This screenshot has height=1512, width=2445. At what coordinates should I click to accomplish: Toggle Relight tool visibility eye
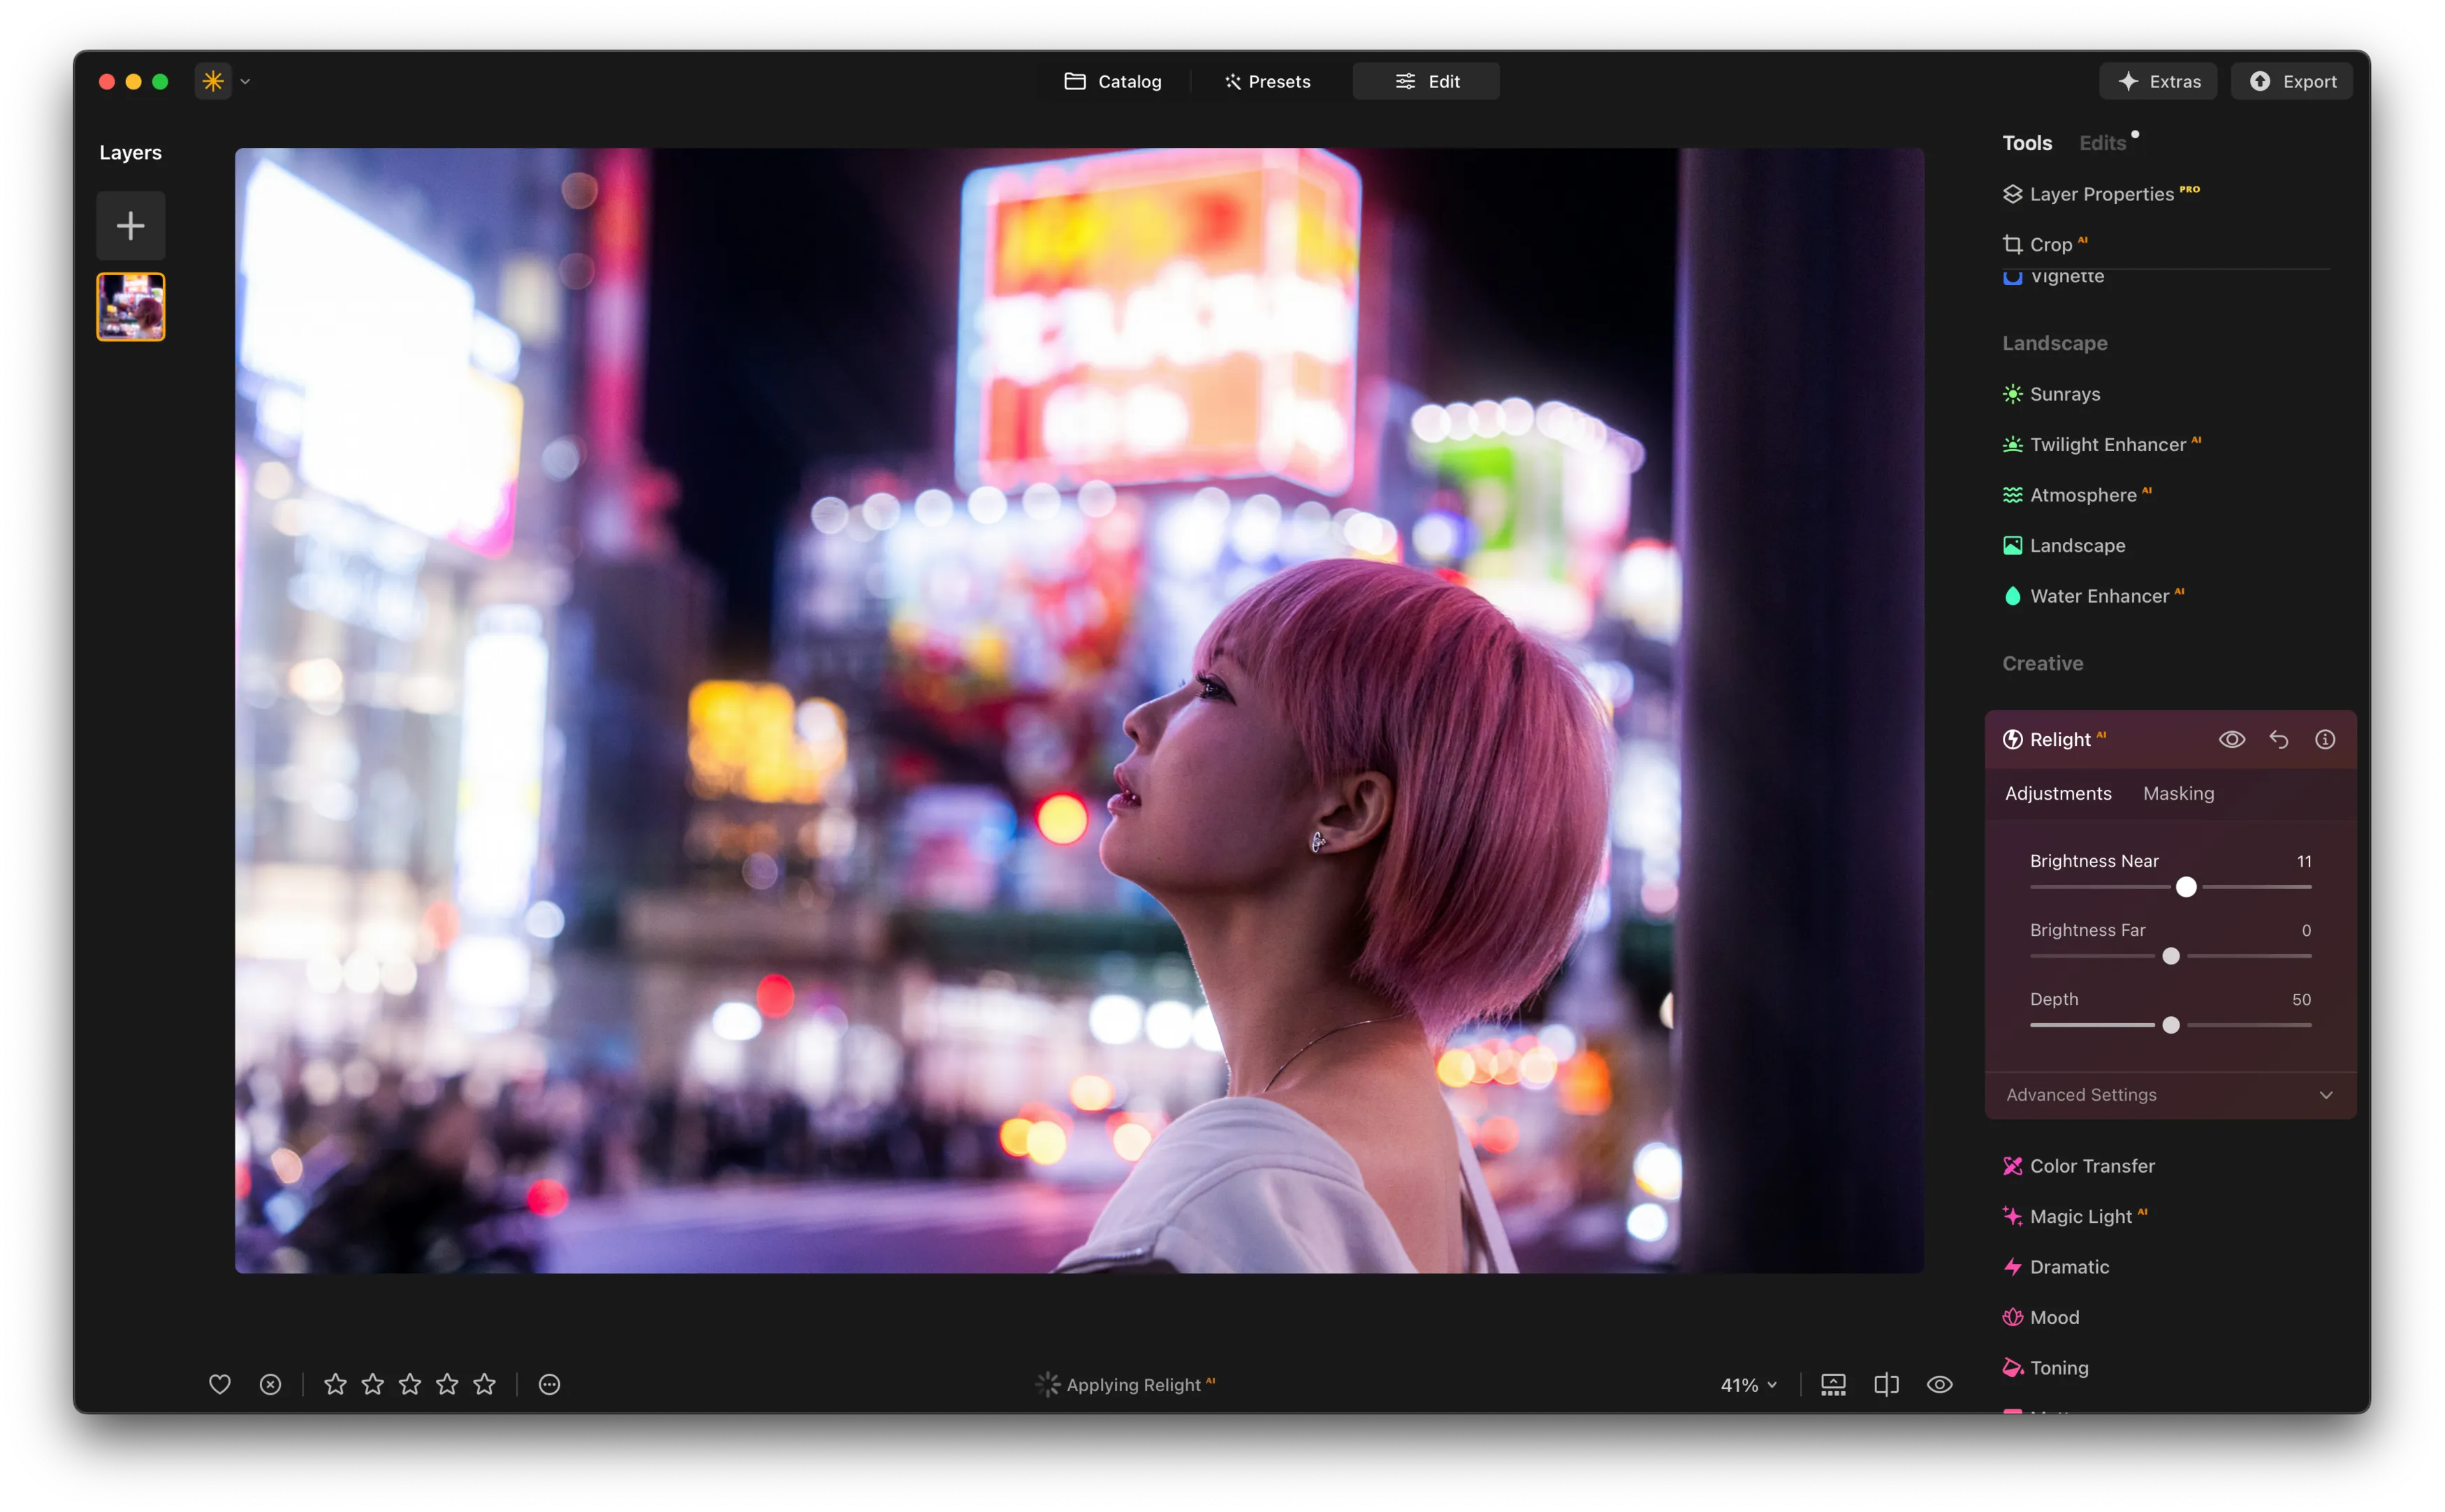point(2232,739)
